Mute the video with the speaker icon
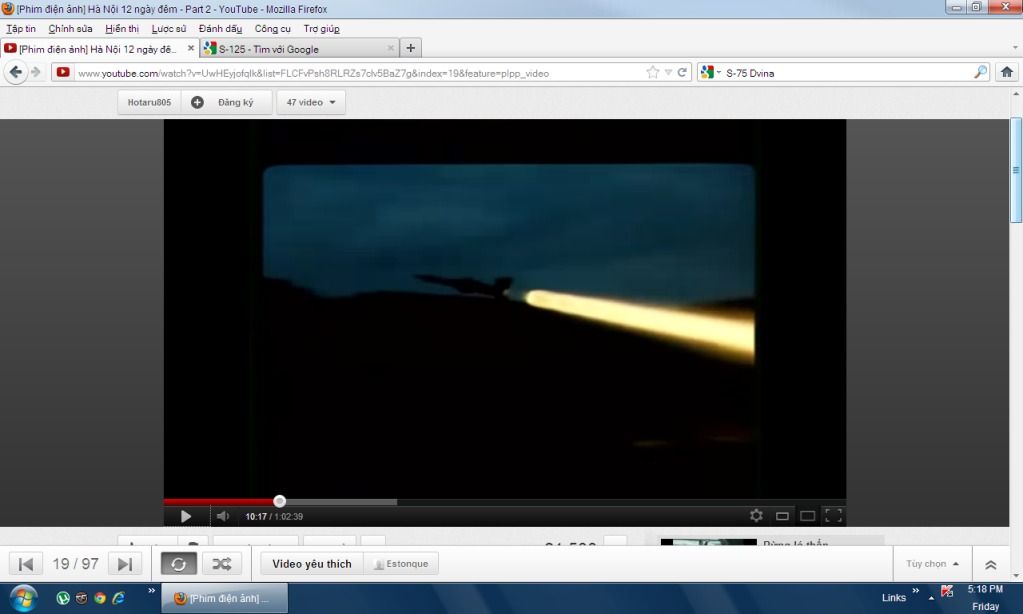The image size is (1023, 614). pyautogui.click(x=223, y=516)
